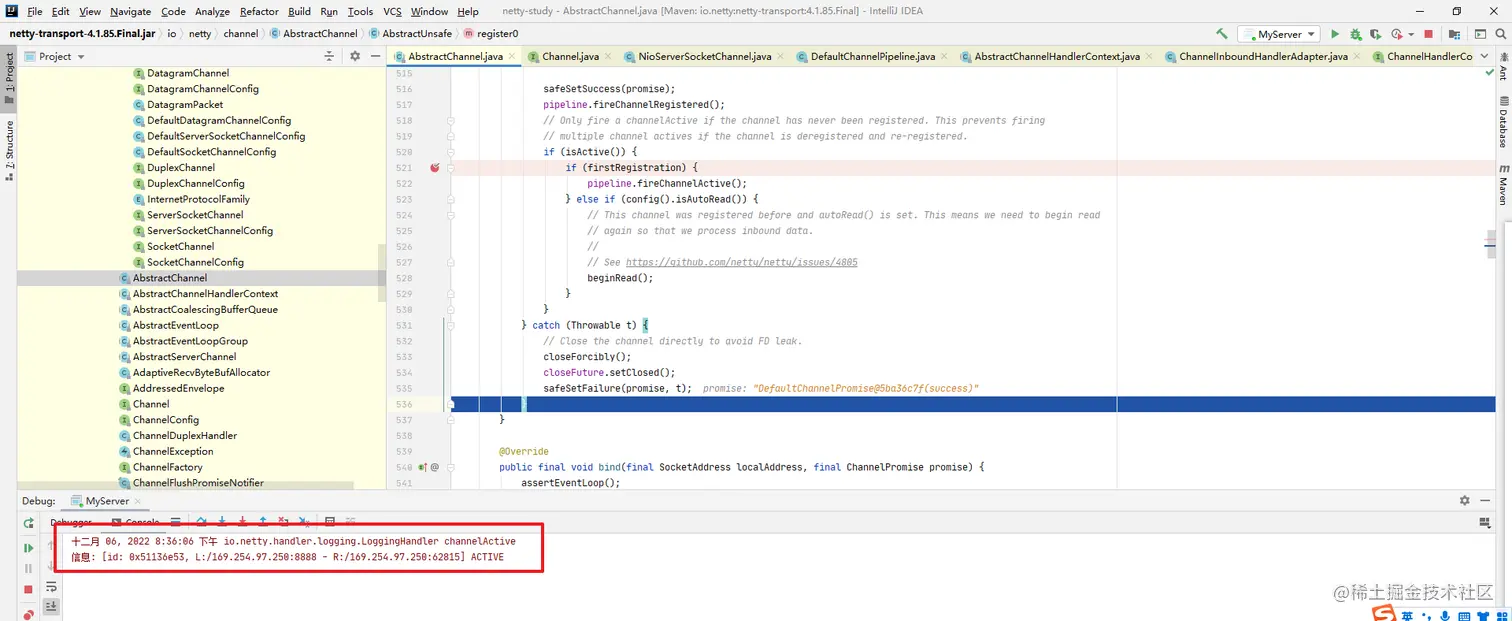Viewport: 1512px width, 621px height.
Task: Click the Project panel collapse-all icon
Action: (329, 56)
